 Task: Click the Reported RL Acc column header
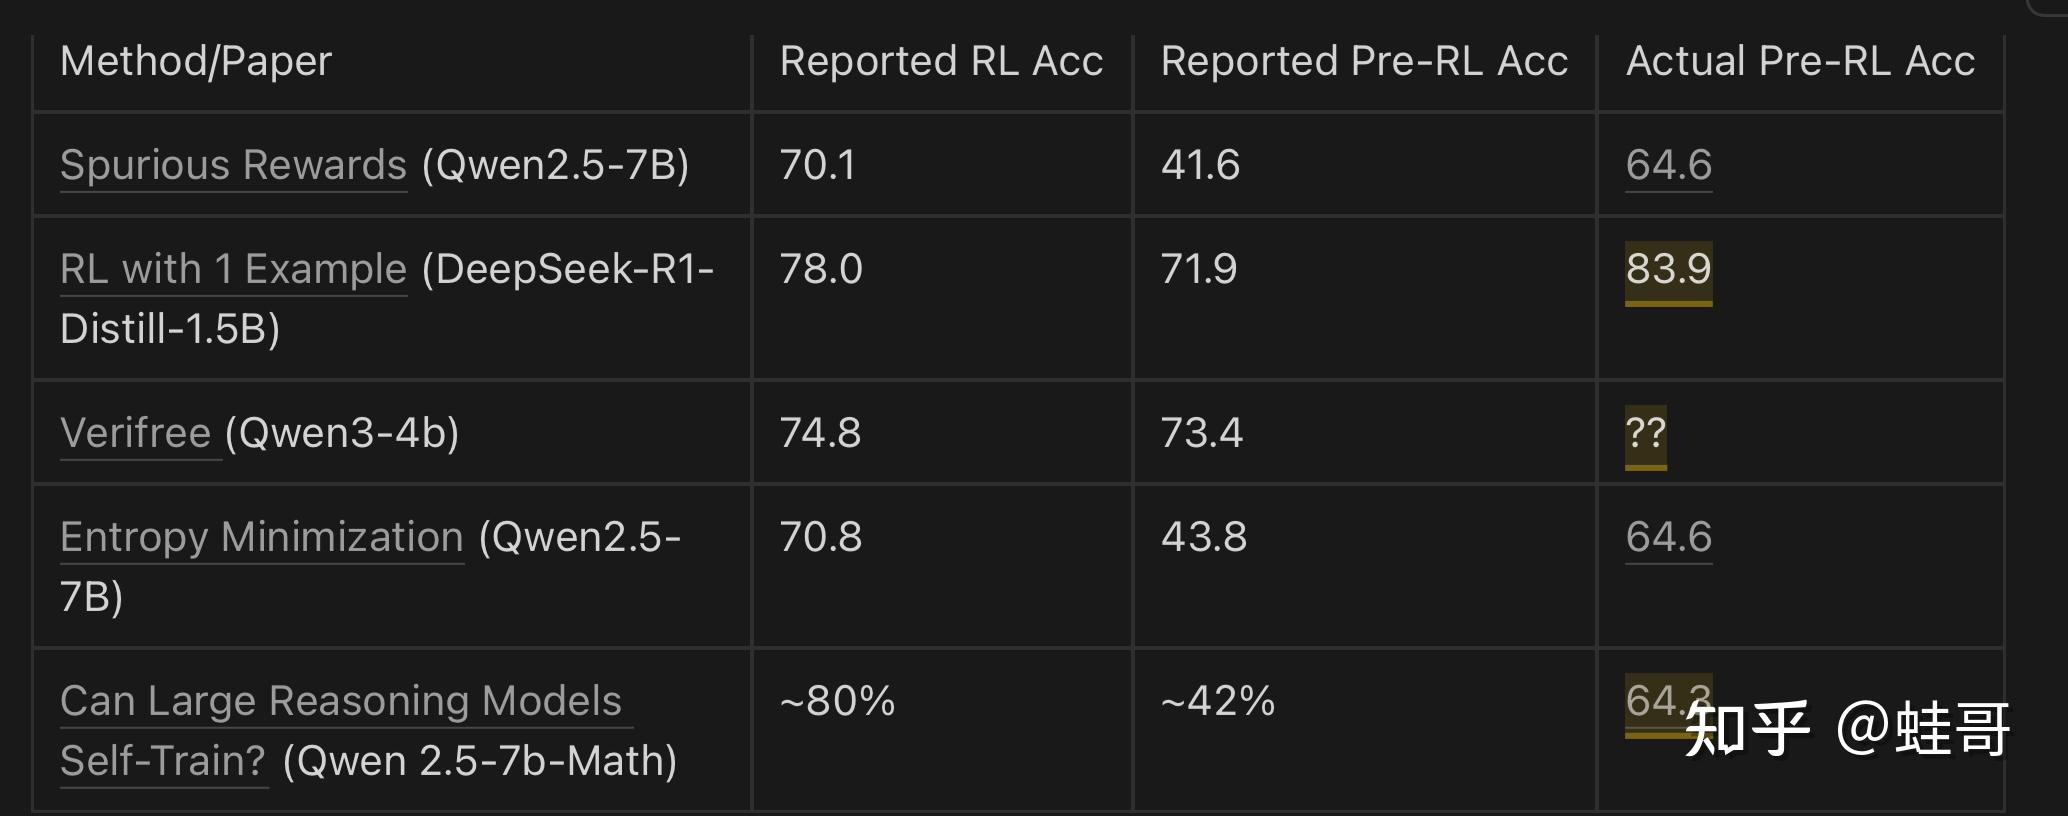(941, 61)
